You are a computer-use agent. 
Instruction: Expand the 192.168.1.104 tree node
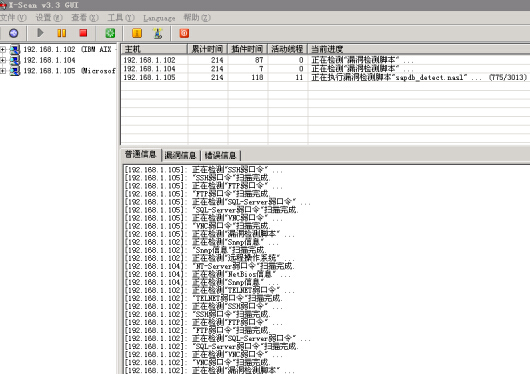(3, 60)
